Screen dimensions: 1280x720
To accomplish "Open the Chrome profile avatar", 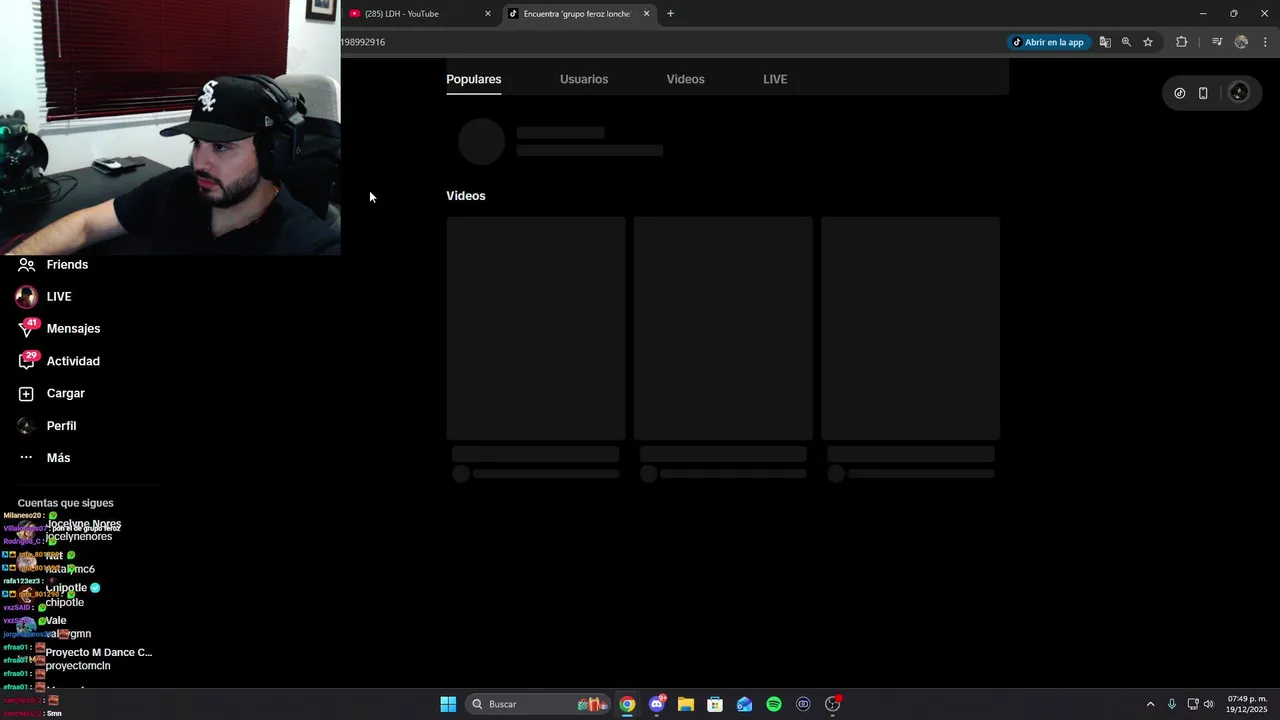I will coord(1241,42).
